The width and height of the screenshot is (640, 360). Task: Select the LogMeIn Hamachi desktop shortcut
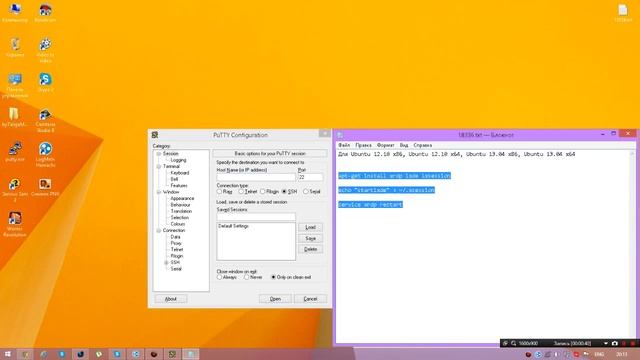[45, 154]
